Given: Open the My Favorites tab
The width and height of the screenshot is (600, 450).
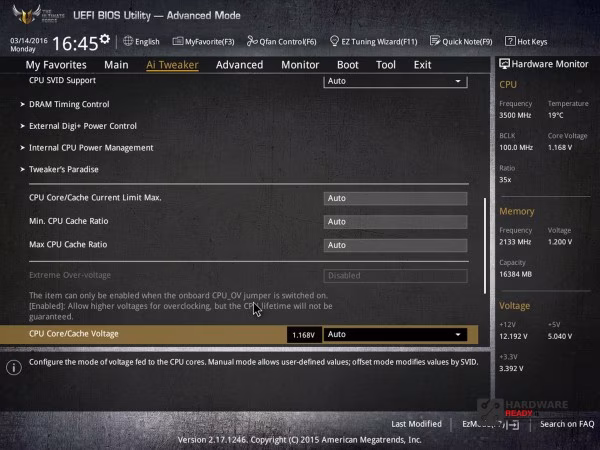Looking at the screenshot, I should (x=56, y=65).
